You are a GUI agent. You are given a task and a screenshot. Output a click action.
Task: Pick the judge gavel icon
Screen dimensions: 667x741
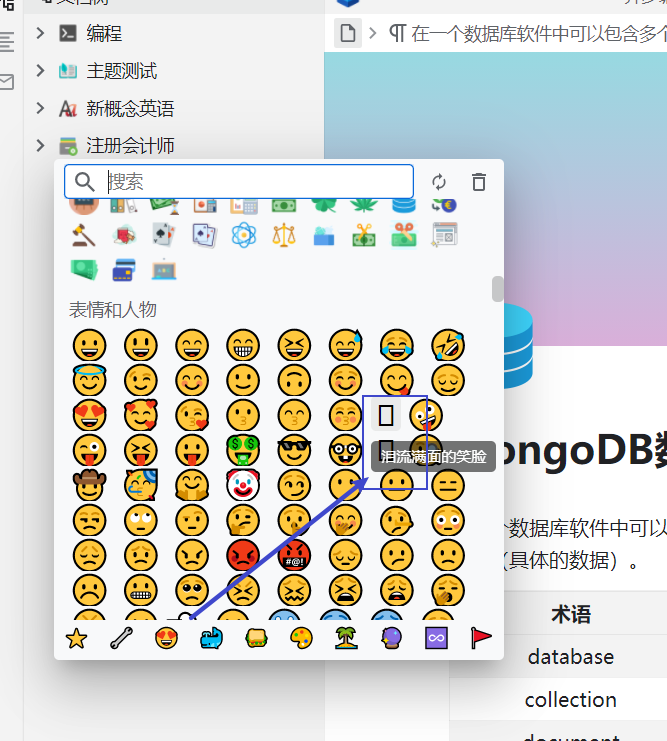coord(84,235)
